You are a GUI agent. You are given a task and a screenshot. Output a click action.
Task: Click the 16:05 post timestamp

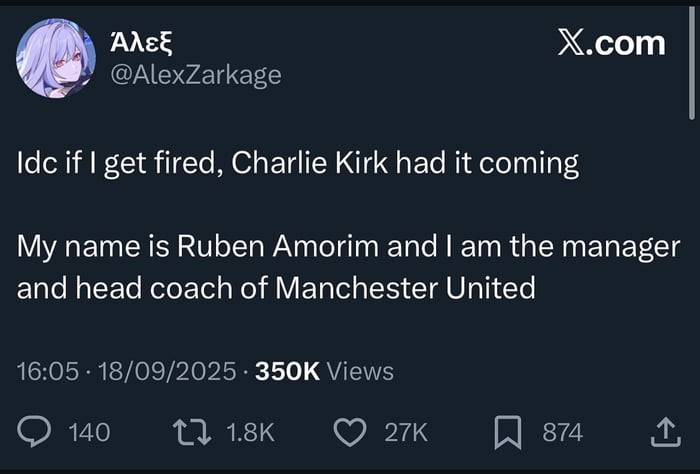pyautogui.click(x=47, y=371)
